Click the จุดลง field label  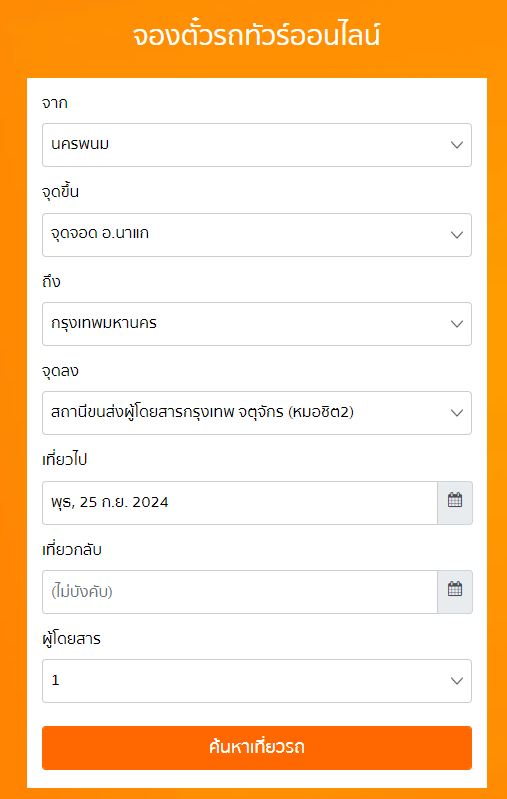[x=60, y=370]
